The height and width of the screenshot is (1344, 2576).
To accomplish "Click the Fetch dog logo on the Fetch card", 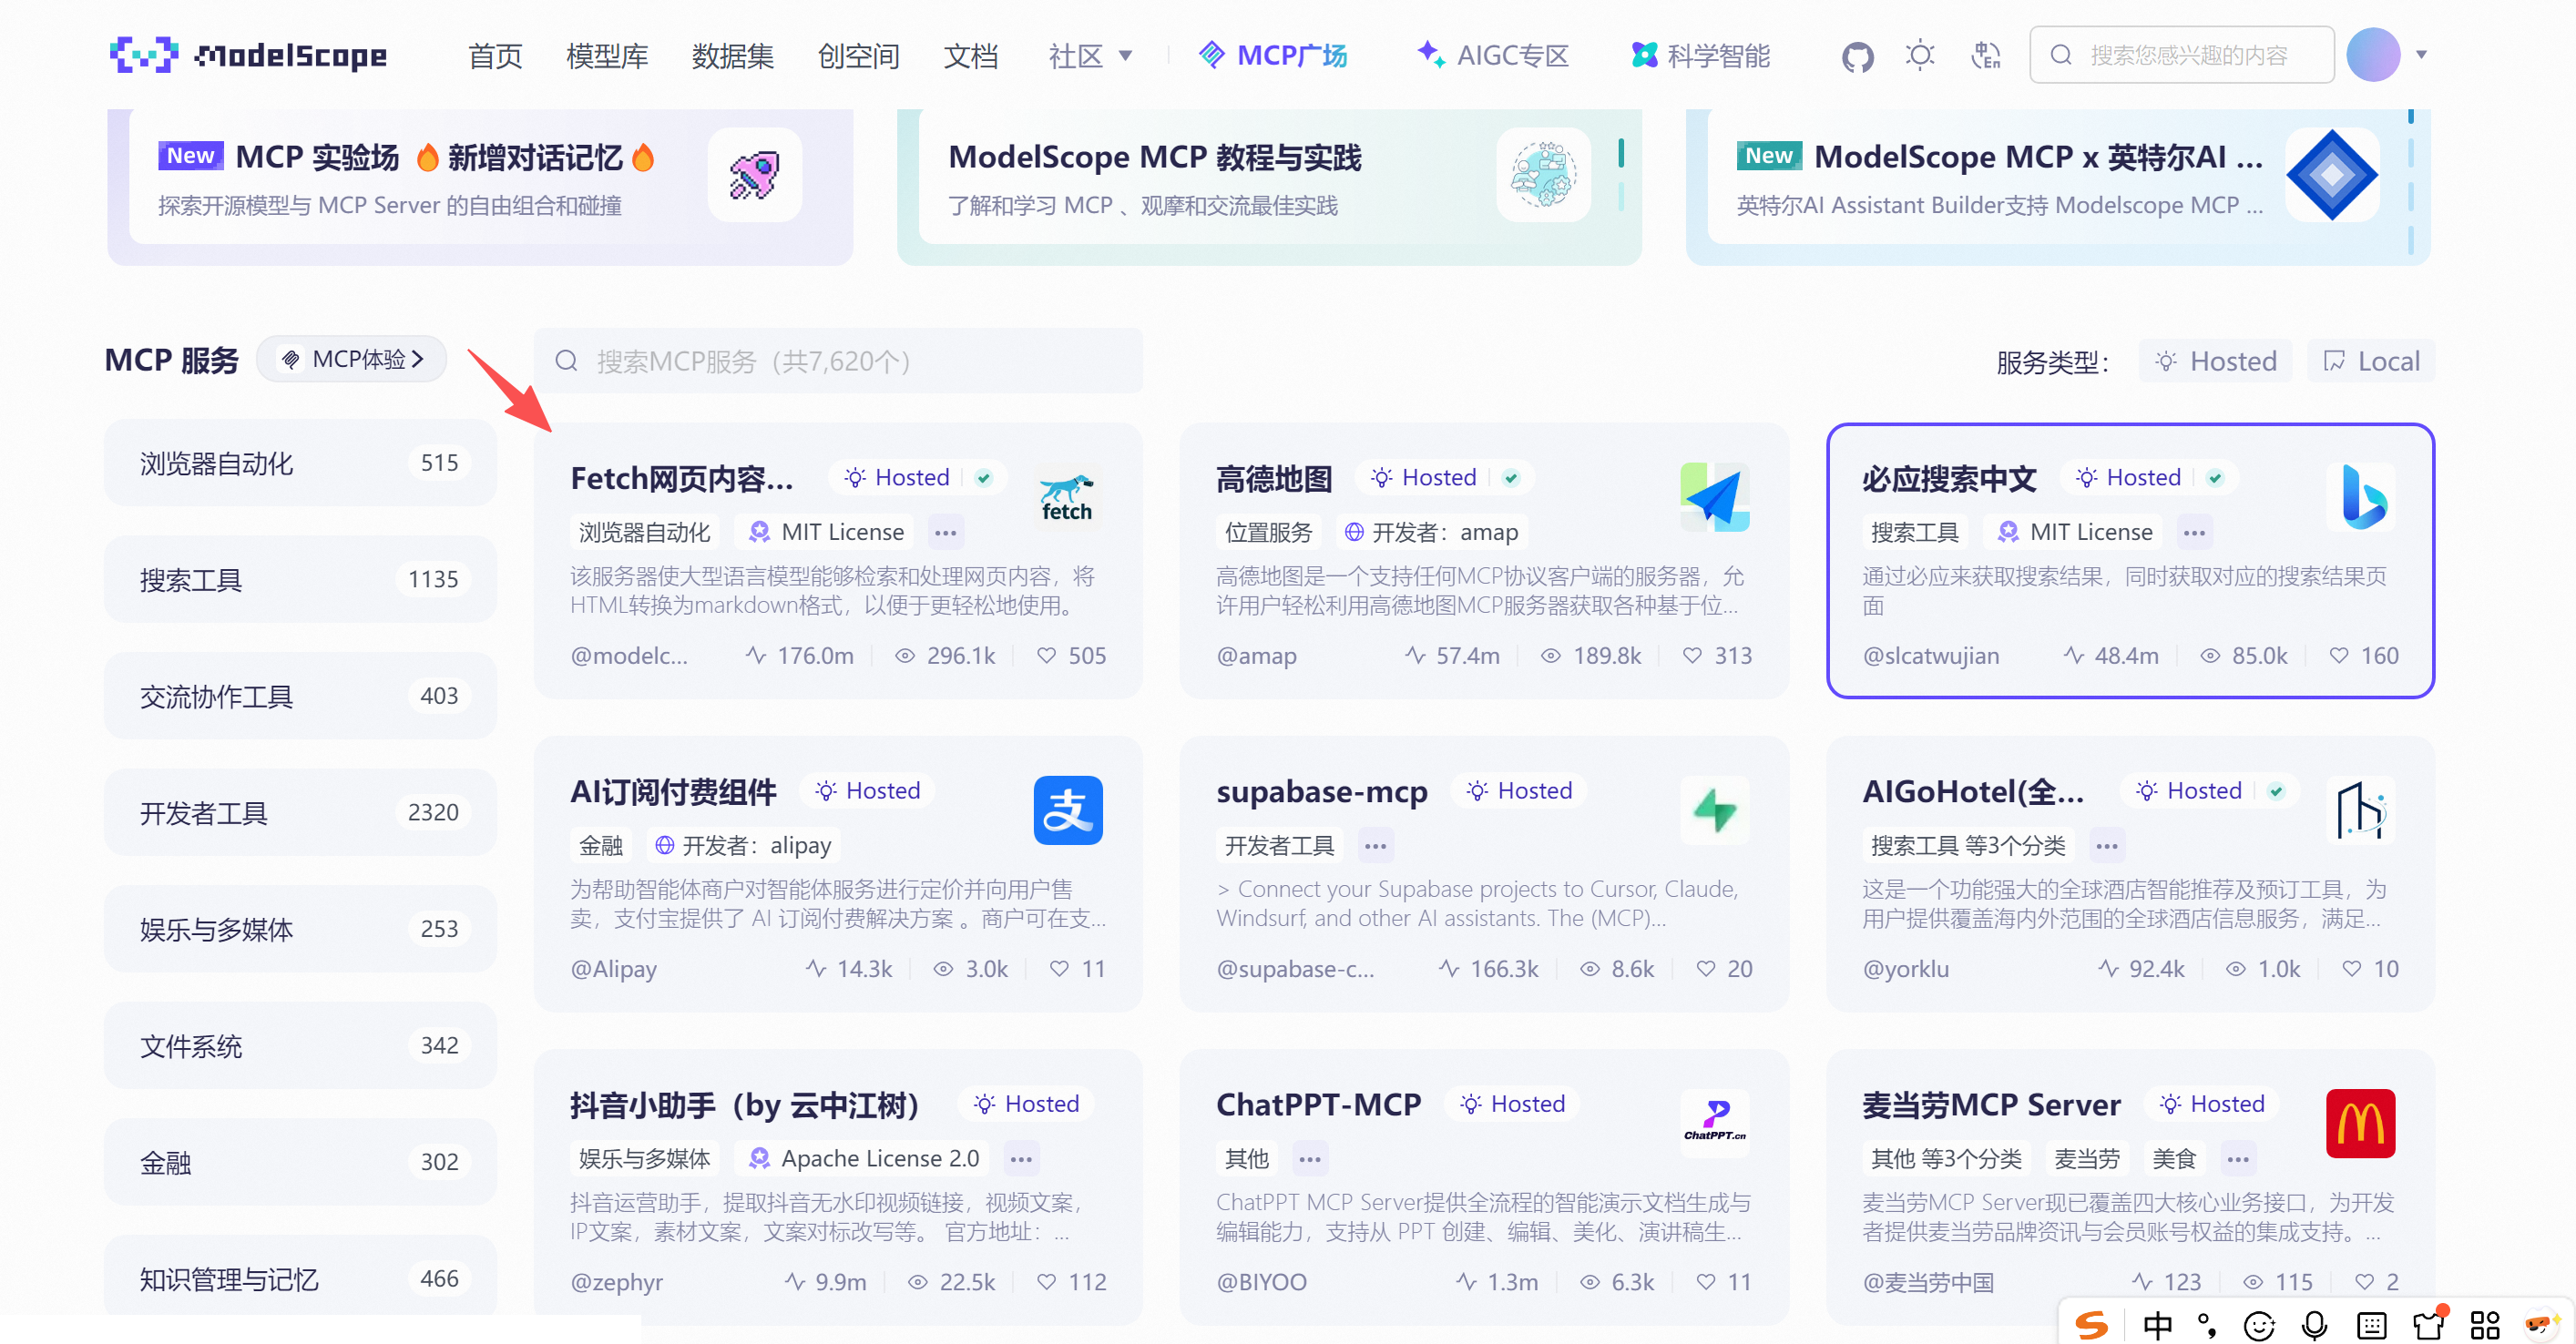I will tap(1066, 497).
